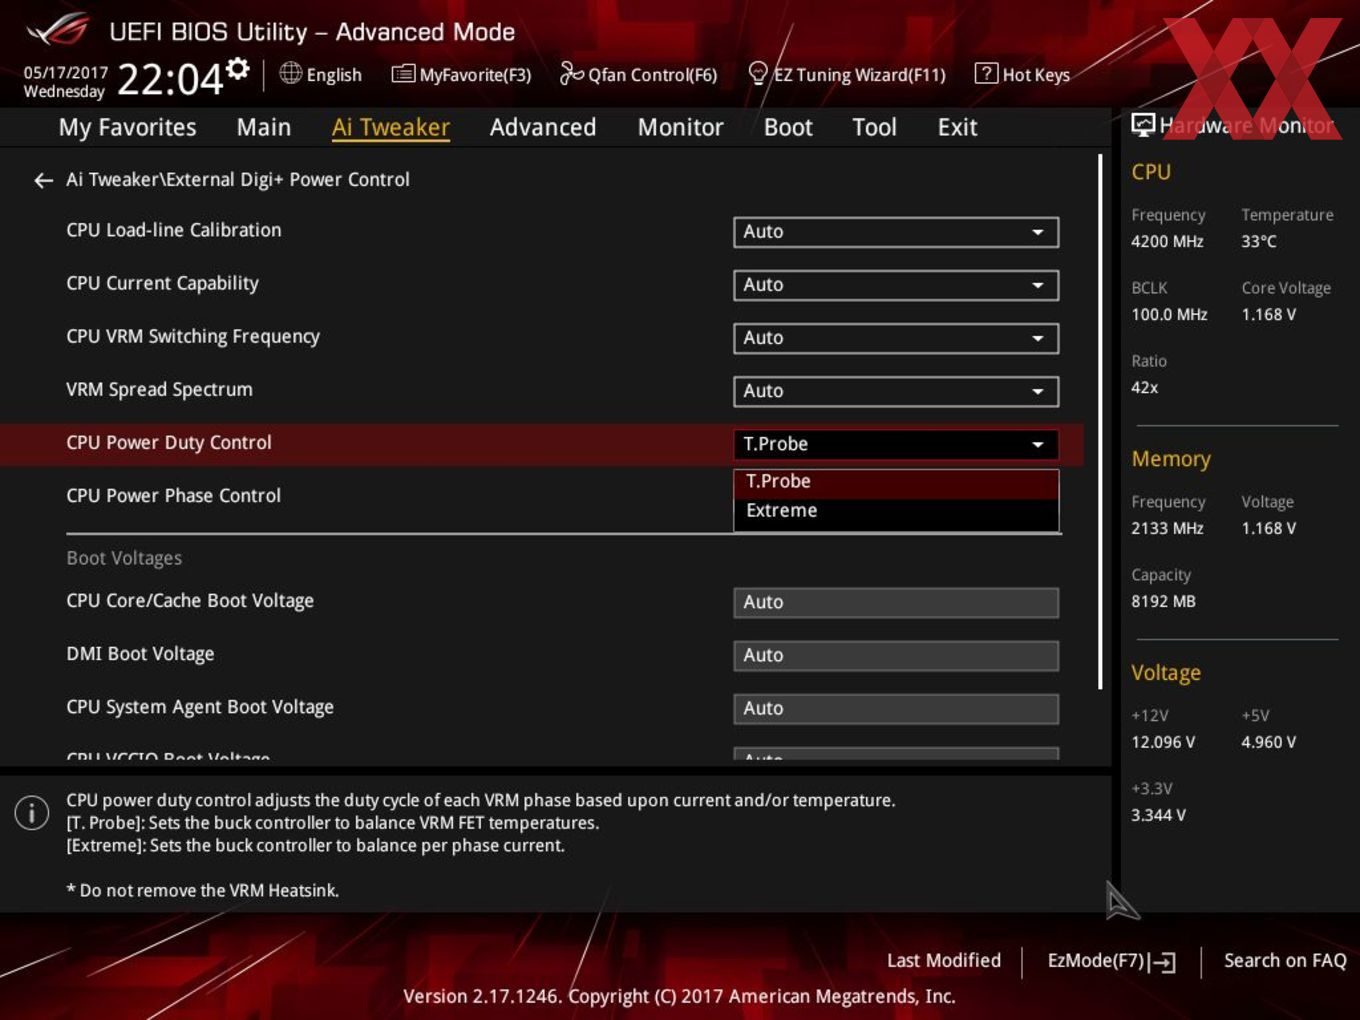Screen dimensions: 1360x1020
Task: Open clock settings gear icon
Action: point(238,68)
